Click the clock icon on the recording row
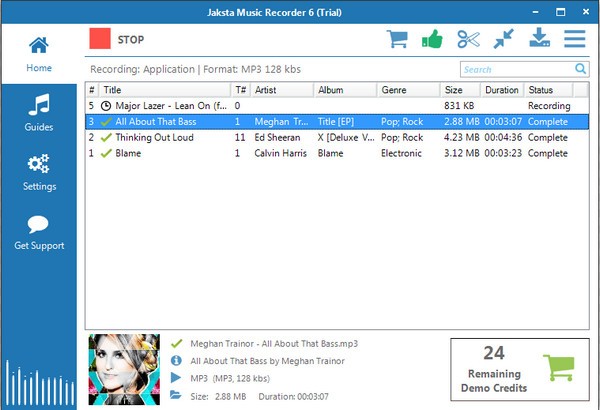This screenshot has width=600, height=410. [x=106, y=106]
